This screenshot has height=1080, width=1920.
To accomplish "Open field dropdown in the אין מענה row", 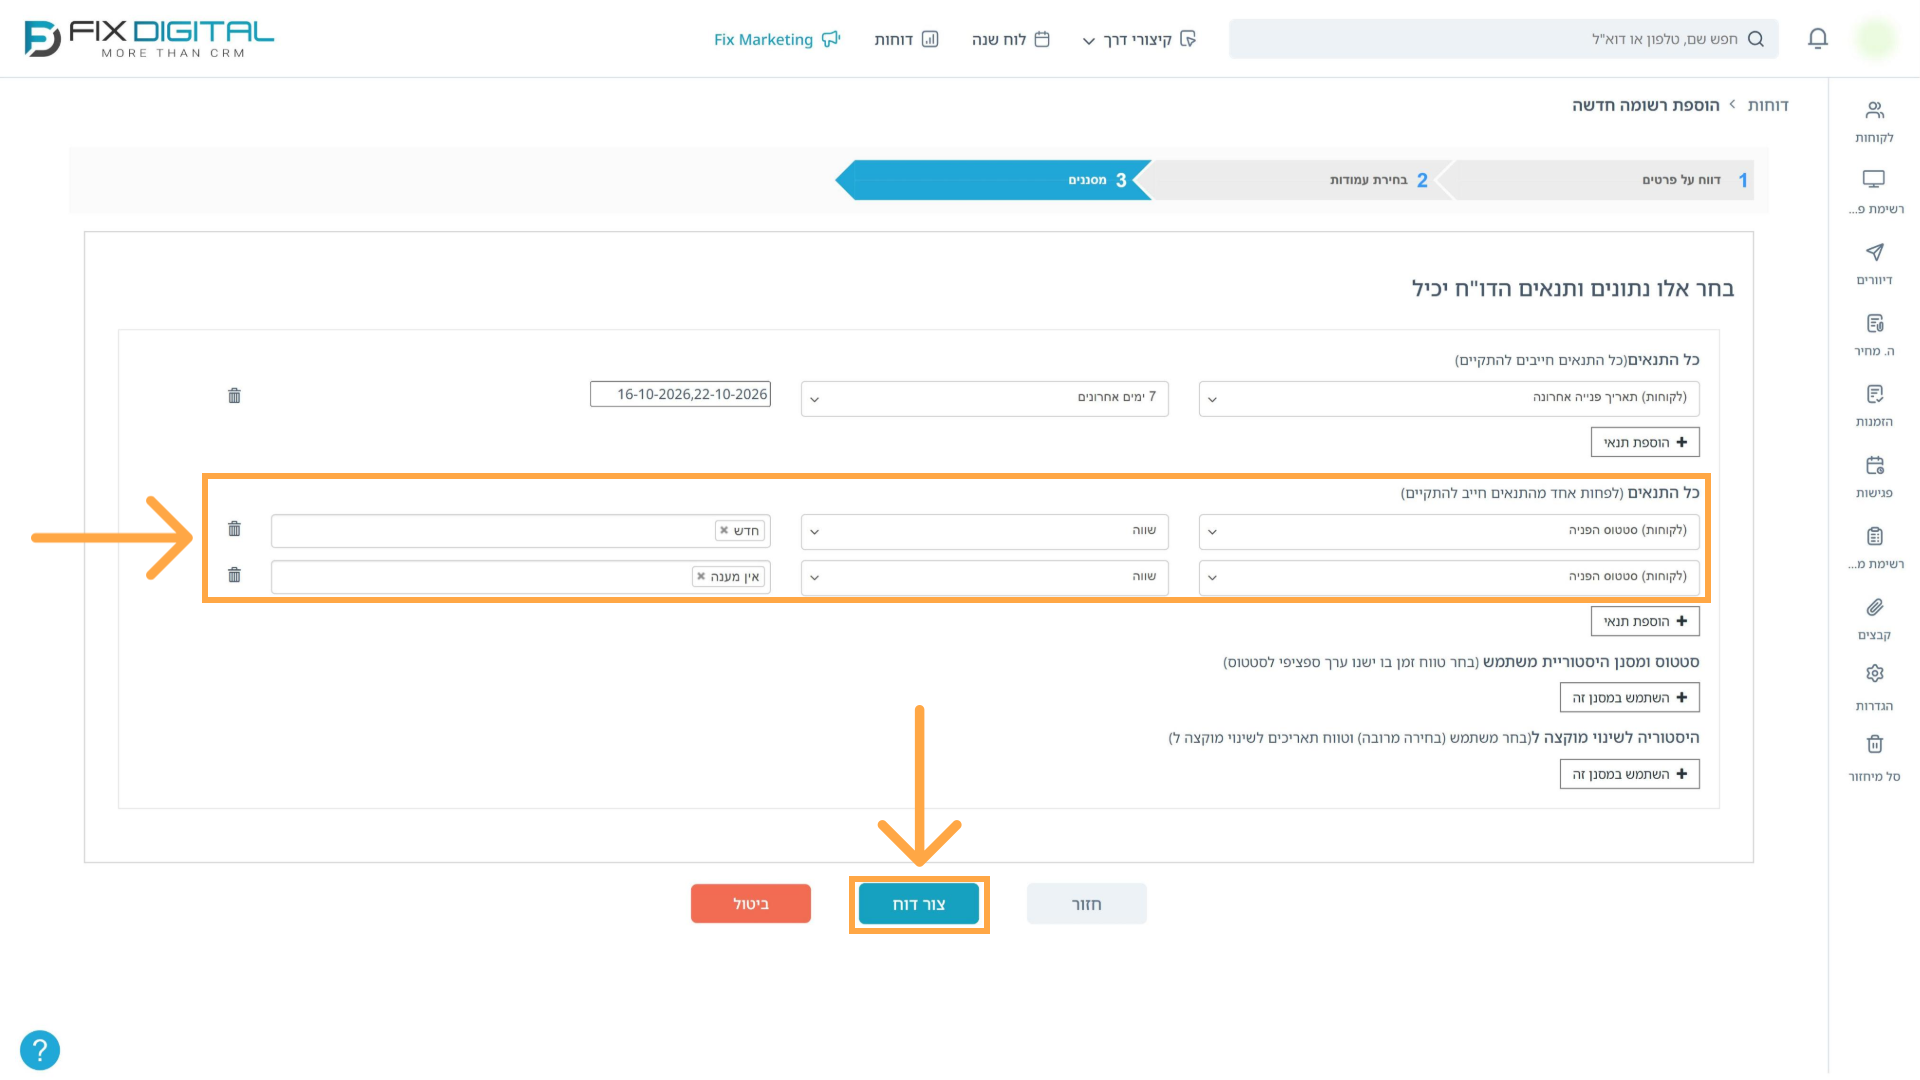I will [x=1449, y=577].
